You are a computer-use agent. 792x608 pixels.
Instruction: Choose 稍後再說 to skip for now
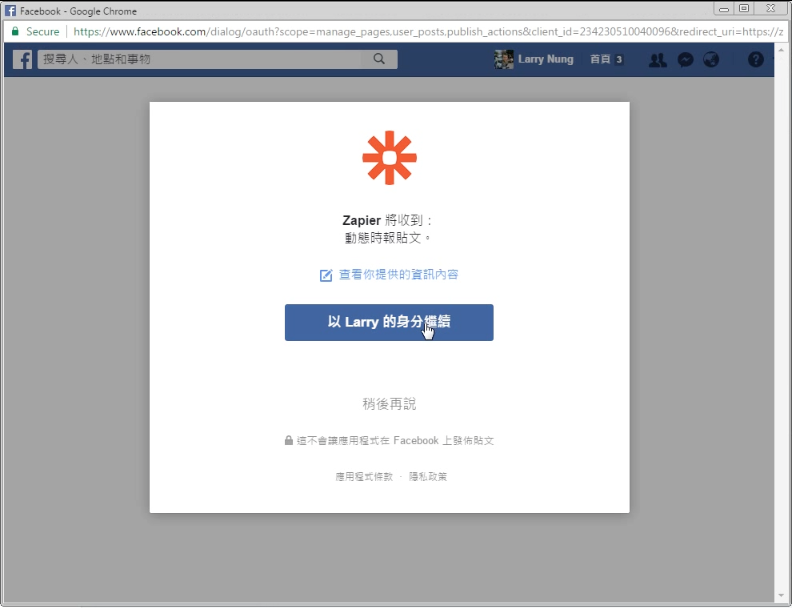[x=389, y=404]
